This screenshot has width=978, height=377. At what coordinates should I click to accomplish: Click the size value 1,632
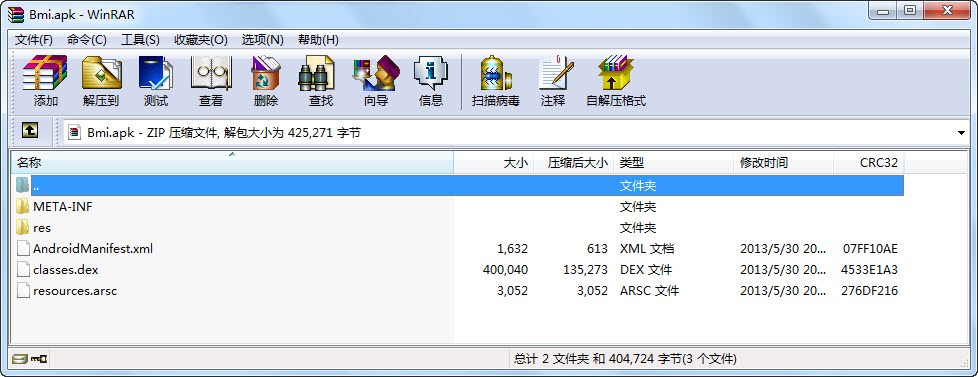coord(513,248)
